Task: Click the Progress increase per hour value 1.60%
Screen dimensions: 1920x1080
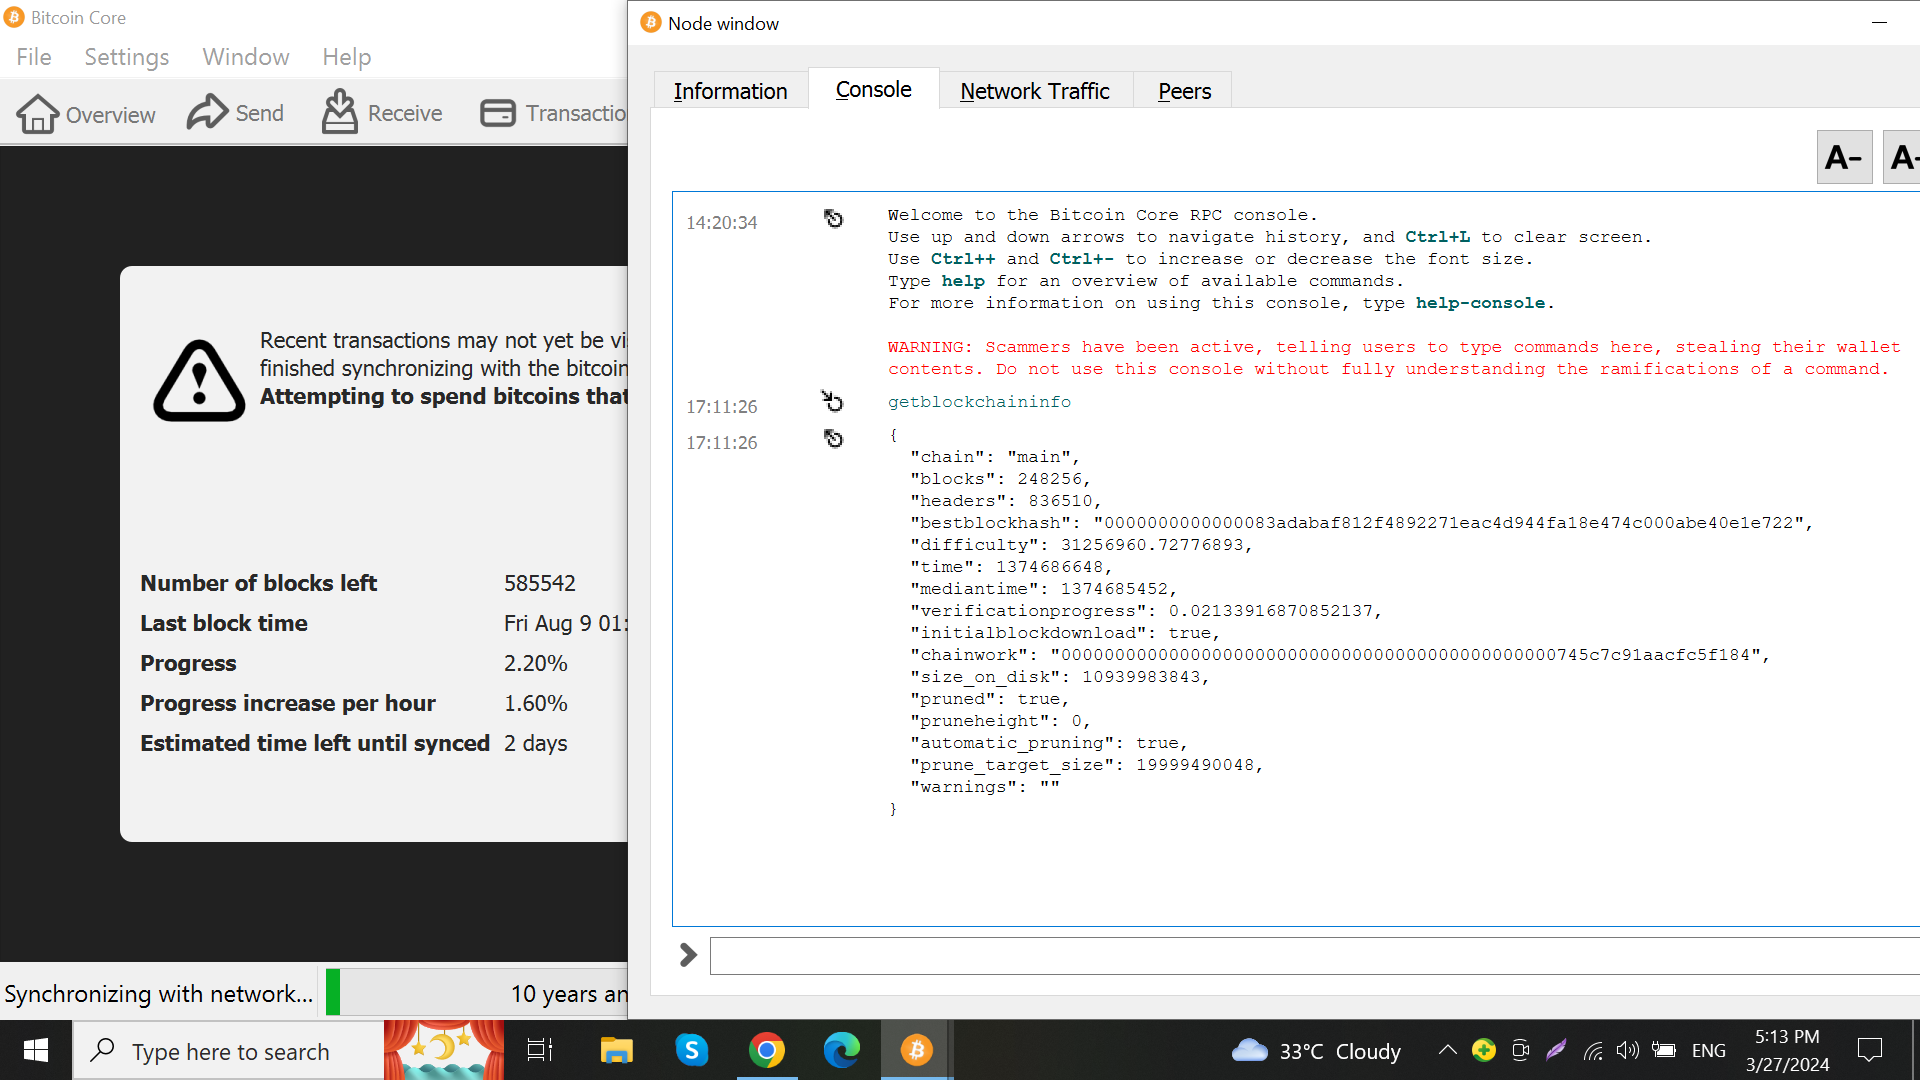Action: coord(536,703)
